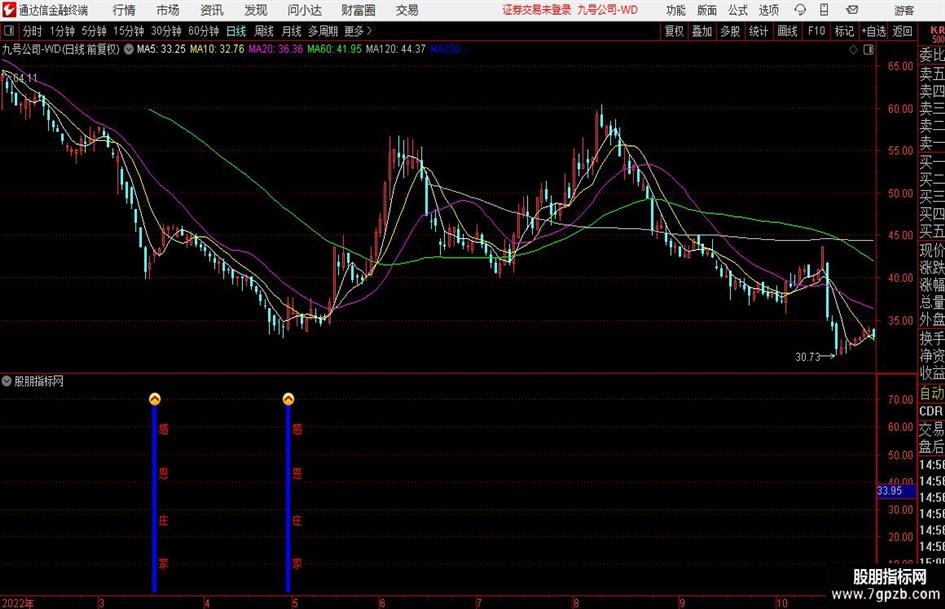Expand 更多 period options
Image resolution: width=945 pixels, height=609 pixels.
coord(358,31)
